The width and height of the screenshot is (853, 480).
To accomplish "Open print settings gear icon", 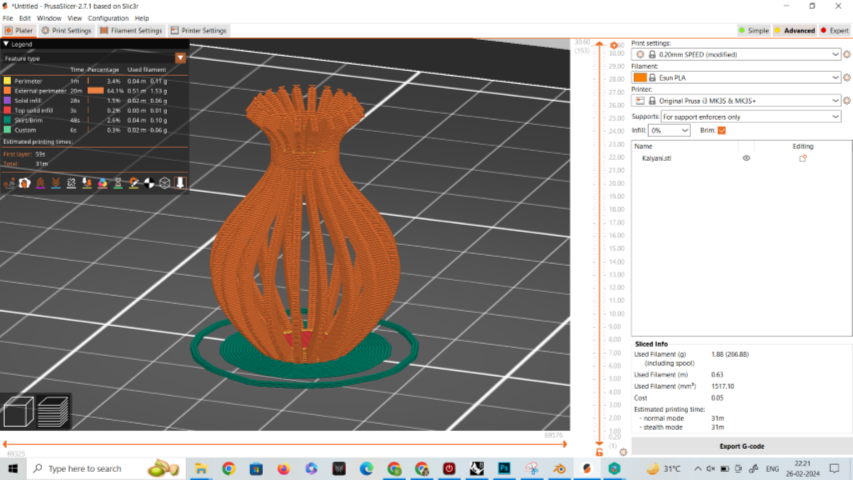I will [846, 54].
